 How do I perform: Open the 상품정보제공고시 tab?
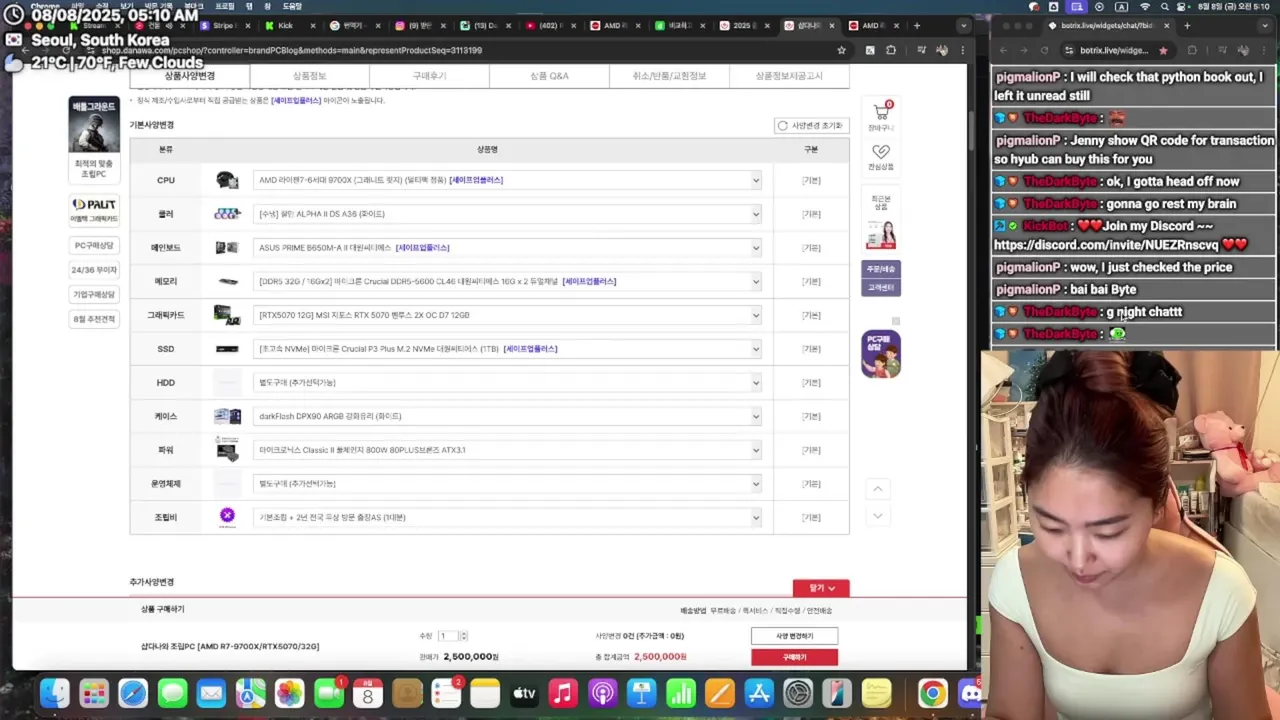pyautogui.click(x=789, y=76)
